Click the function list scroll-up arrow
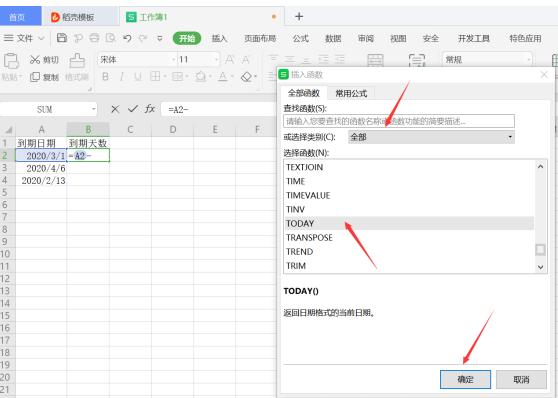Viewport: 558px width, 398px height. pyautogui.click(x=540, y=166)
